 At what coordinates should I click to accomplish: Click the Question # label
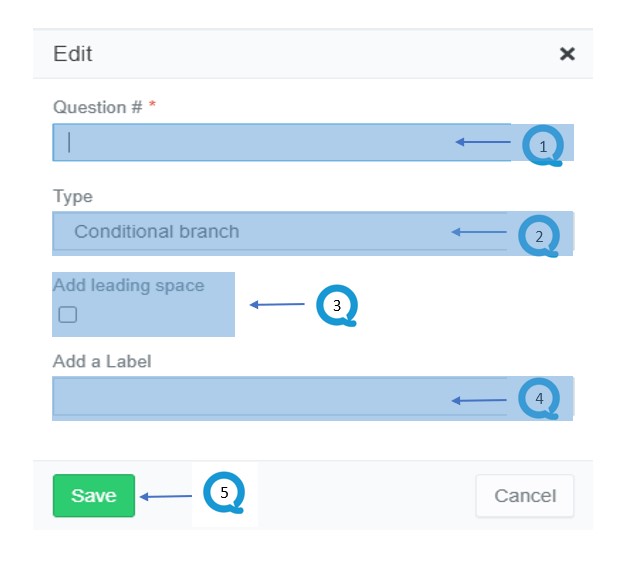point(98,107)
